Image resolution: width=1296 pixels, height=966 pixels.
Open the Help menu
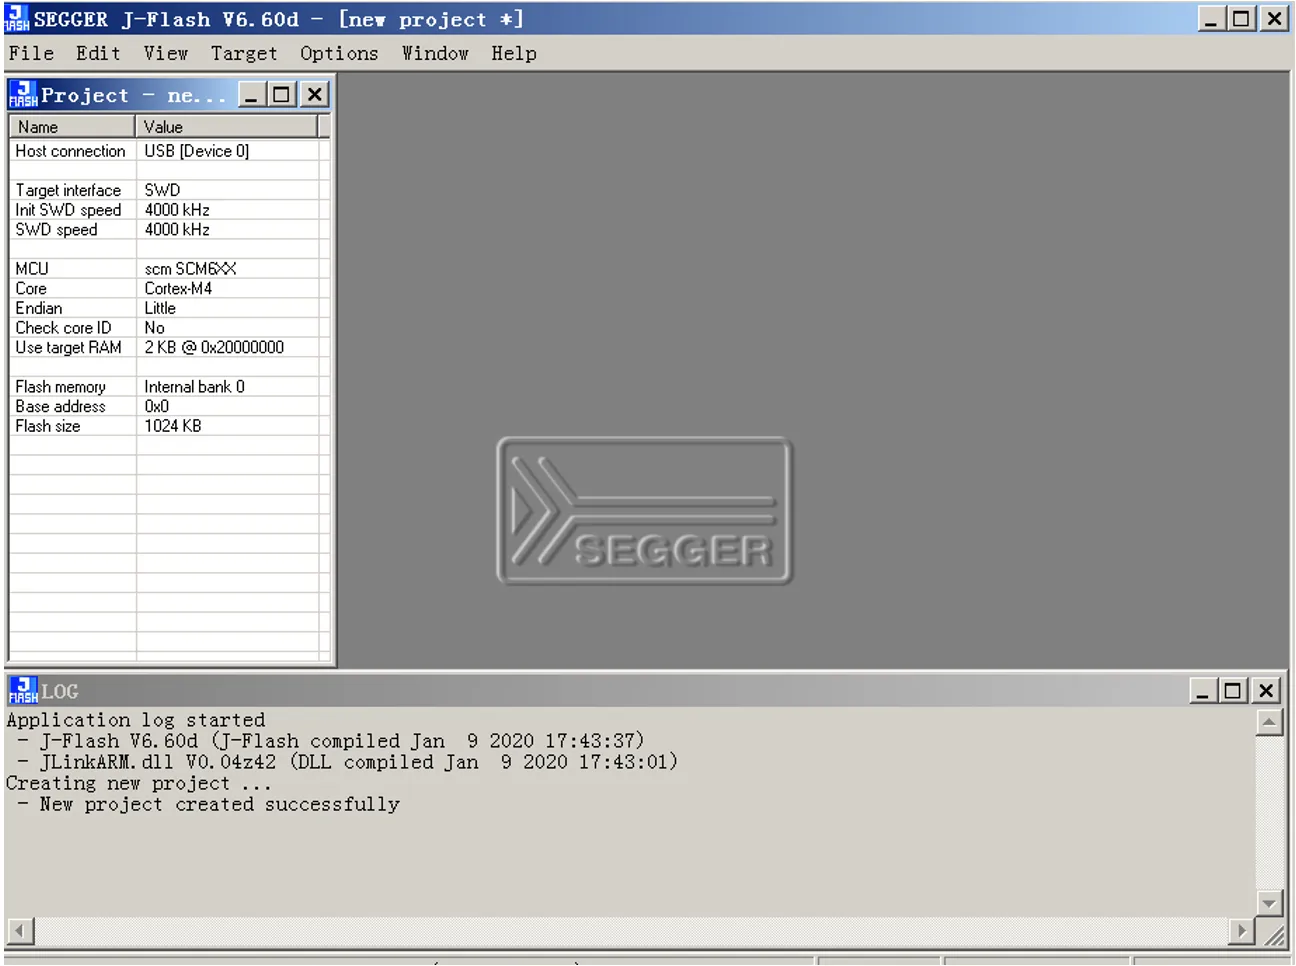coord(513,53)
